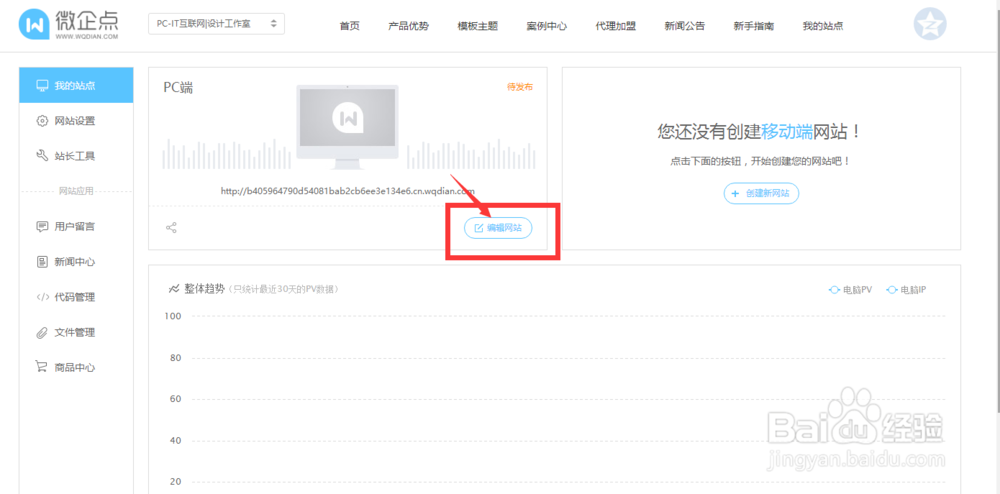This screenshot has height=494, width=1000.
Task: Click the document icon for 新闻中心
Action: pyautogui.click(x=42, y=262)
